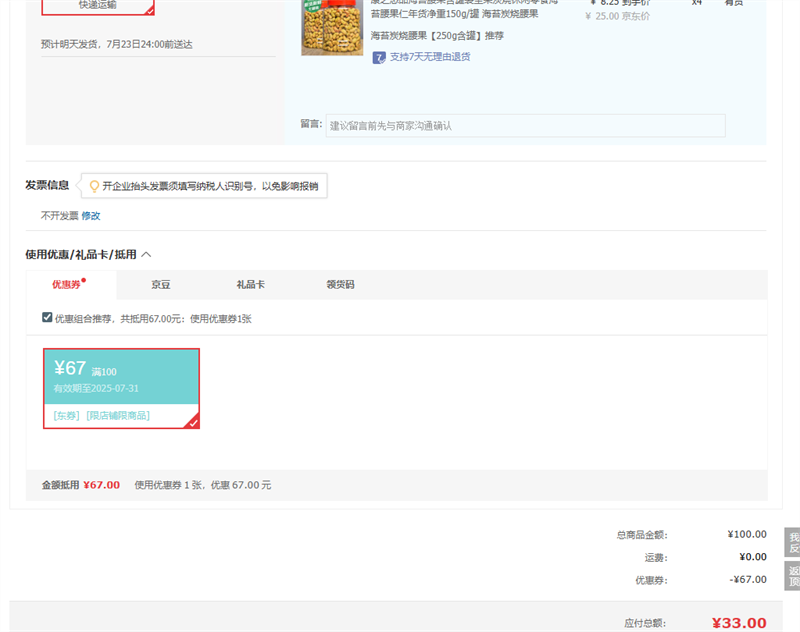Switch to the 京豆 tab
Screen dimensions: 800x632
coord(161,285)
